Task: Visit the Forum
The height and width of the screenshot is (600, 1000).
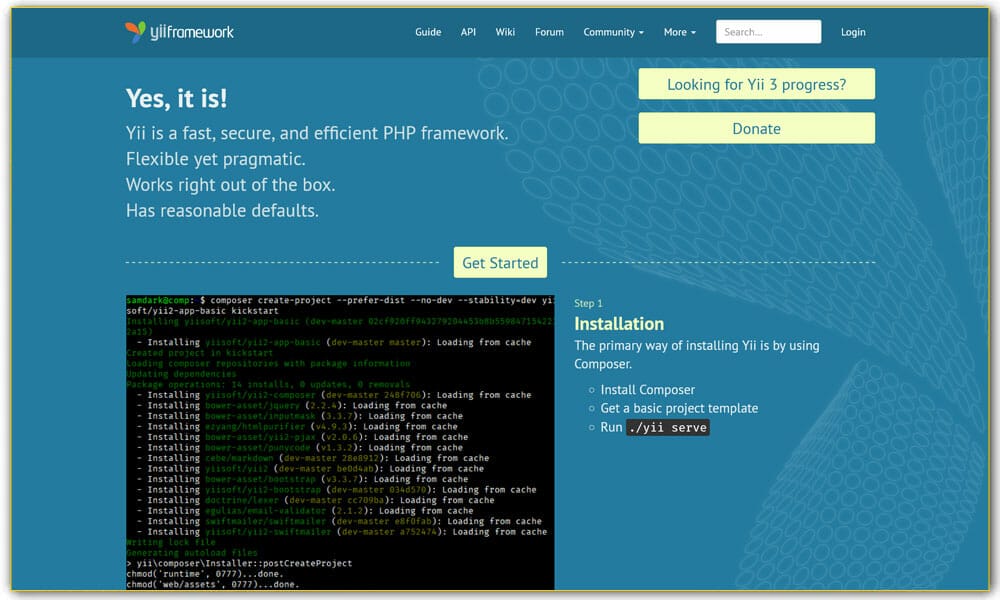Action: [x=549, y=32]
